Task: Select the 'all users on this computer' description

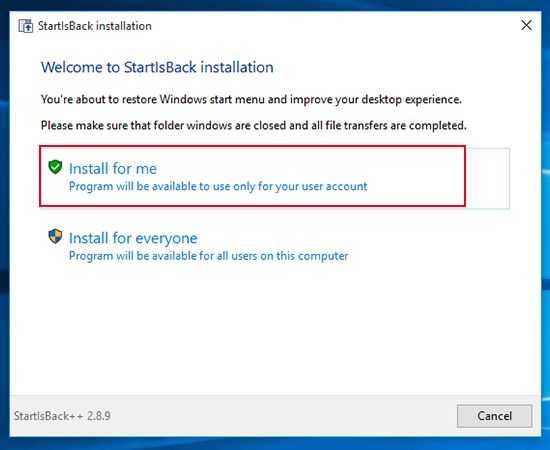Action: (x=208, y=256)
